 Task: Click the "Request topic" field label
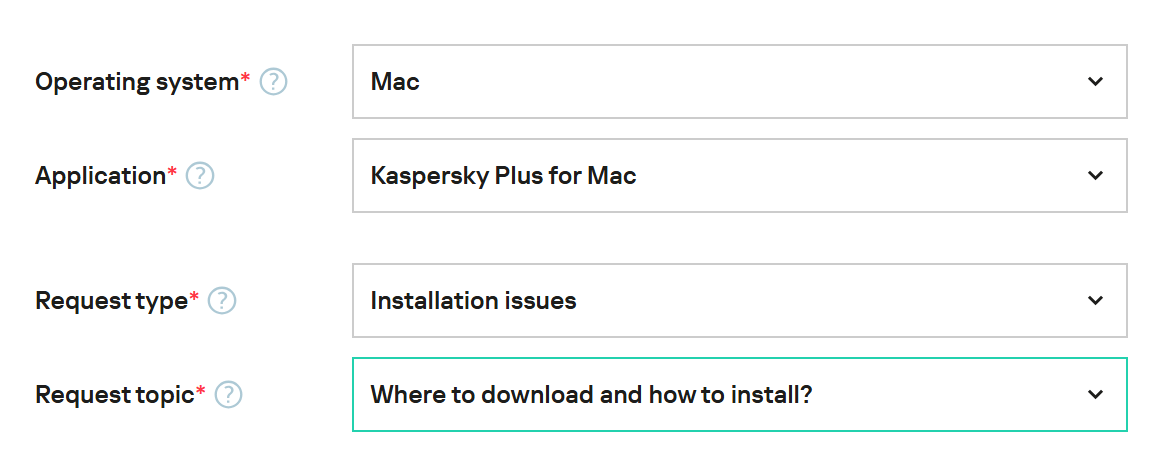pos(114,395)
